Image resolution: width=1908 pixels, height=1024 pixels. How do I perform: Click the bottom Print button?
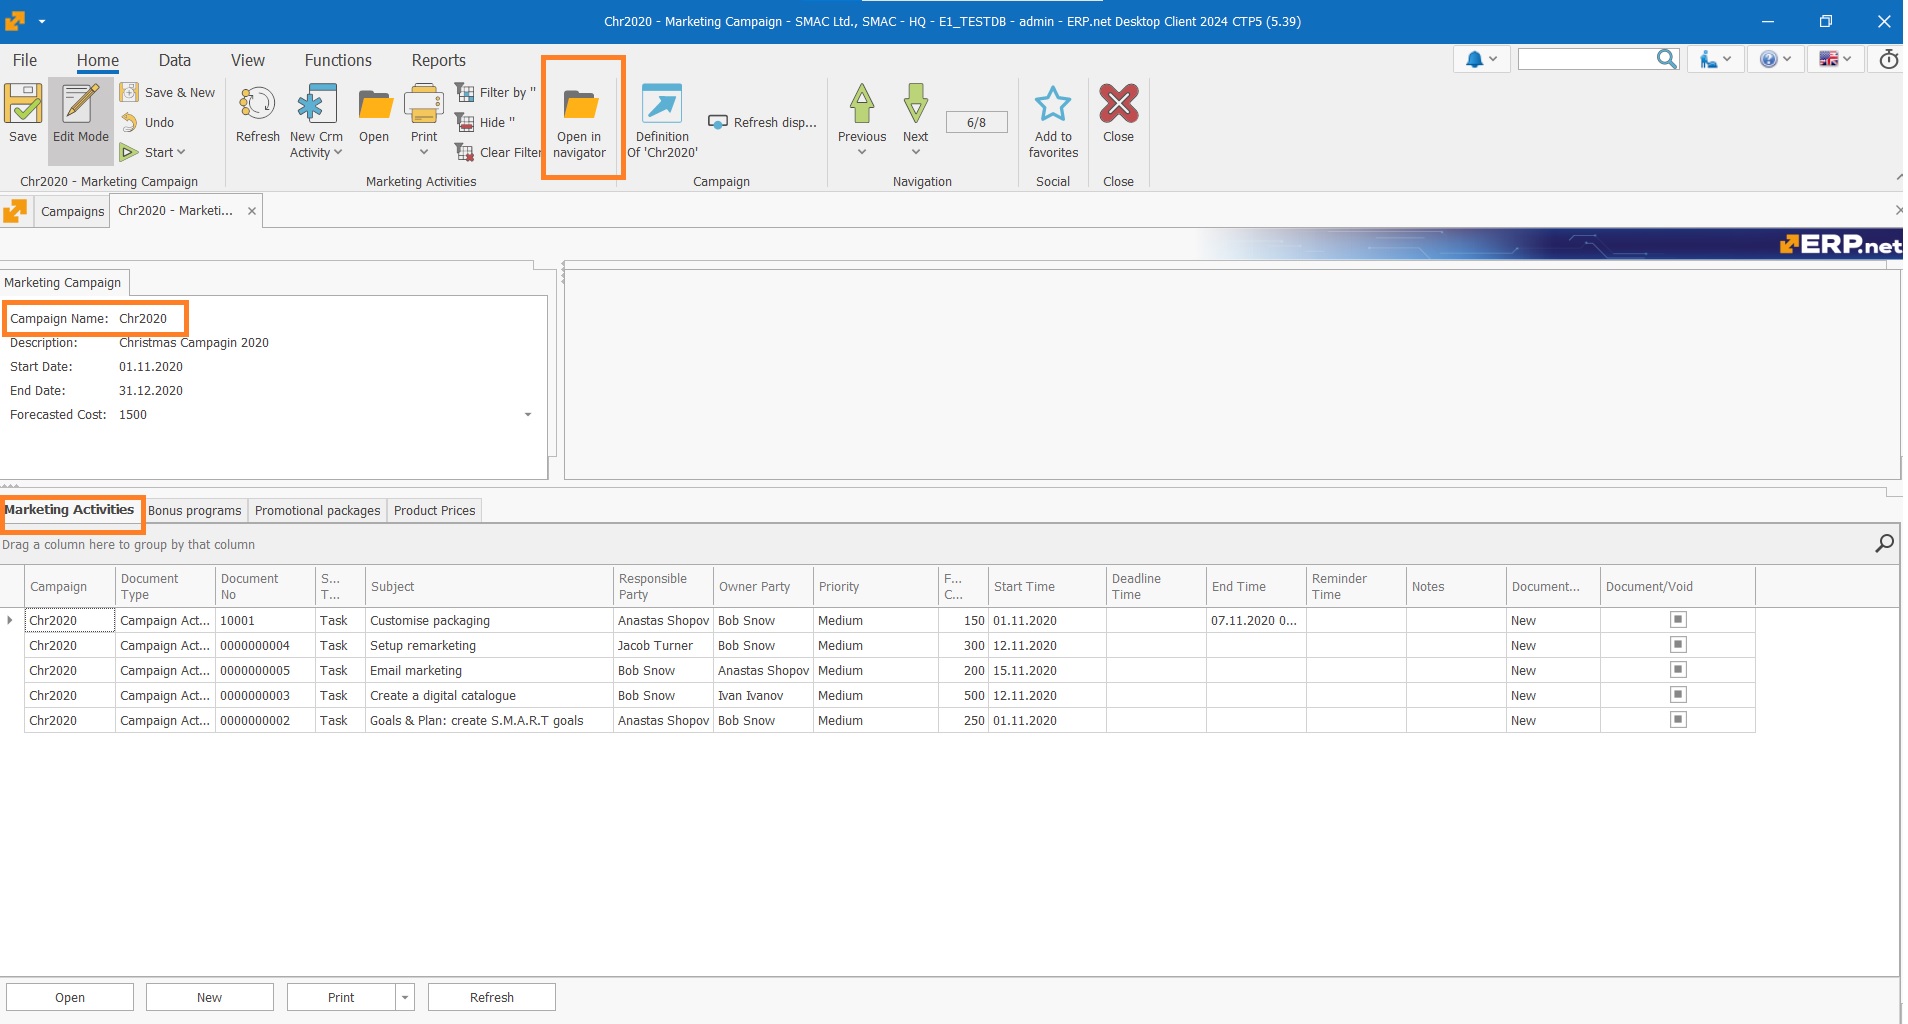341,997
